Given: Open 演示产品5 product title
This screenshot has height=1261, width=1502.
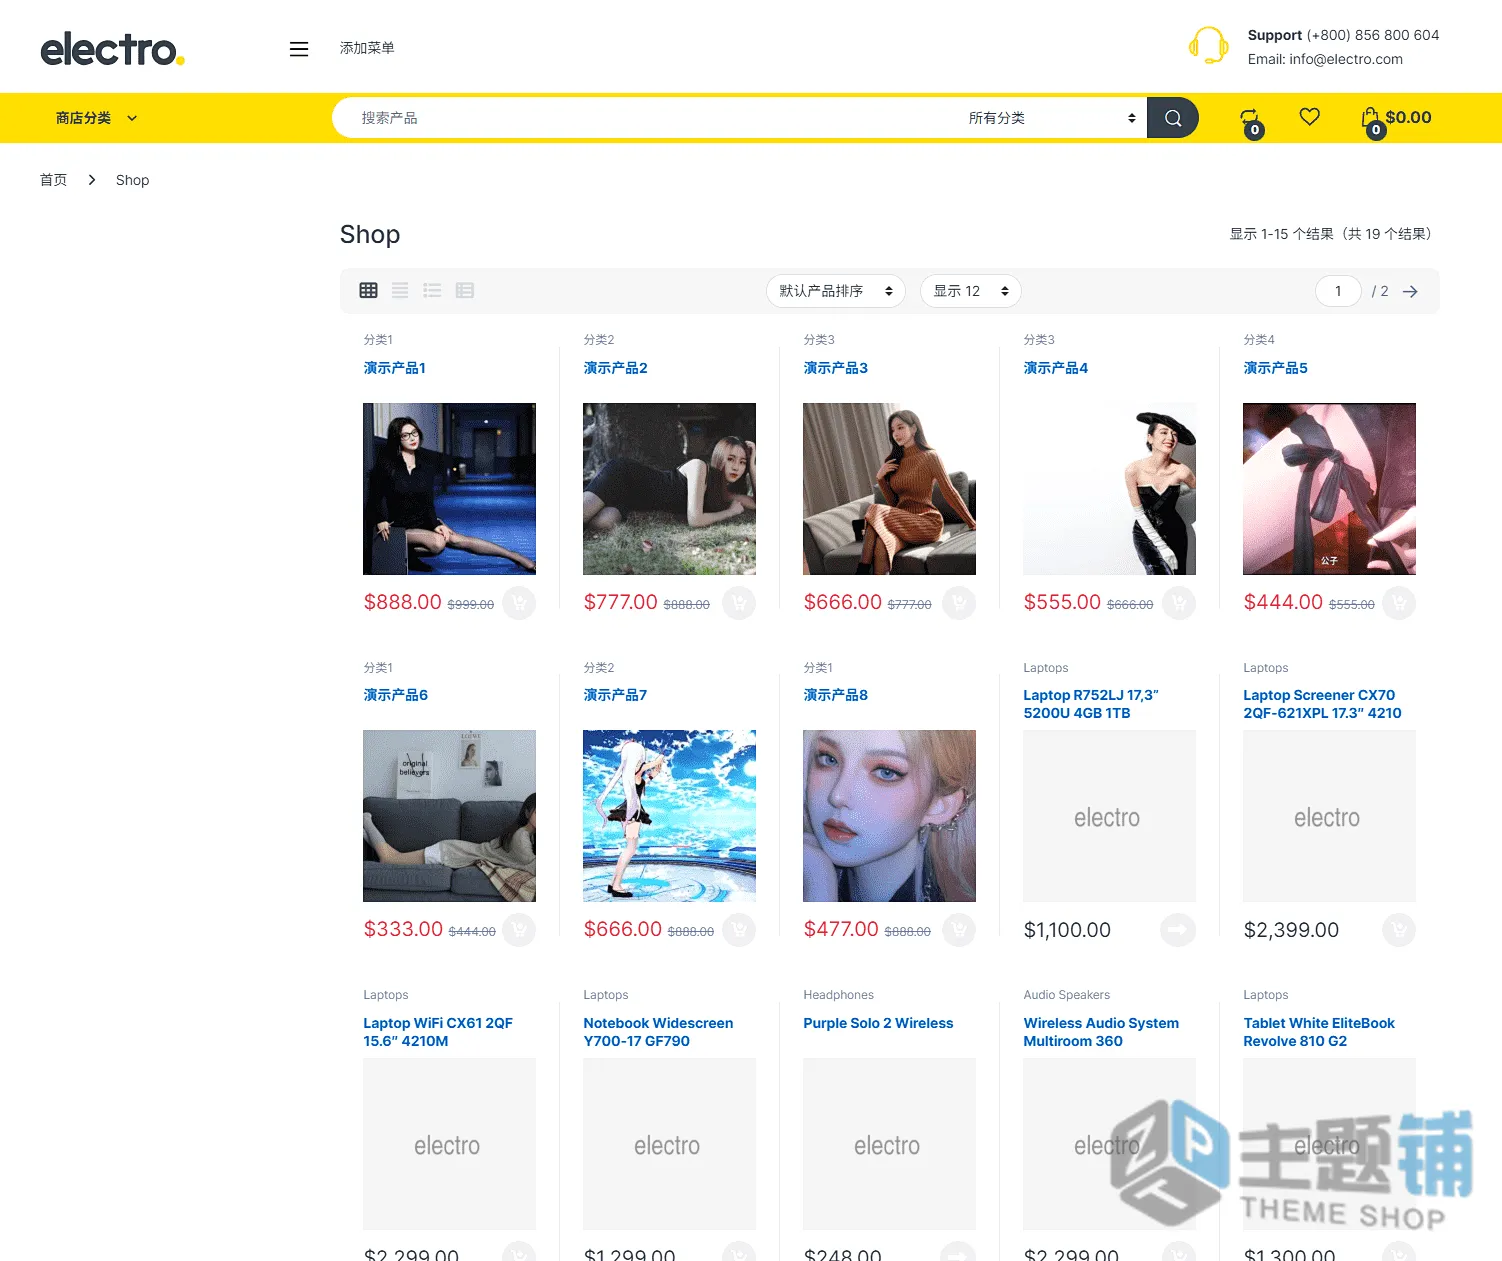Looking at the screenshot, I should [x=1276, y=368].
